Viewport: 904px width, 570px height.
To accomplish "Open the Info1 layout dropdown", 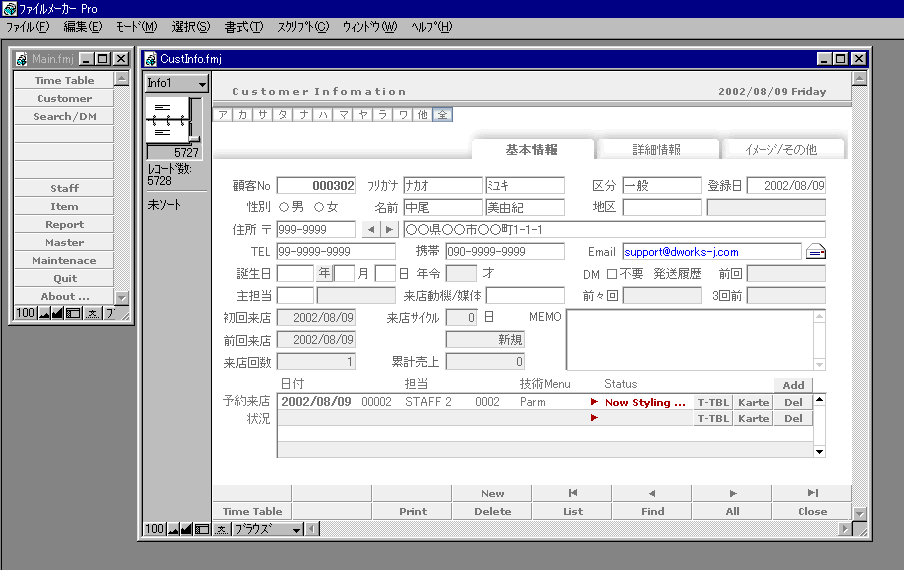I will 176,84.
